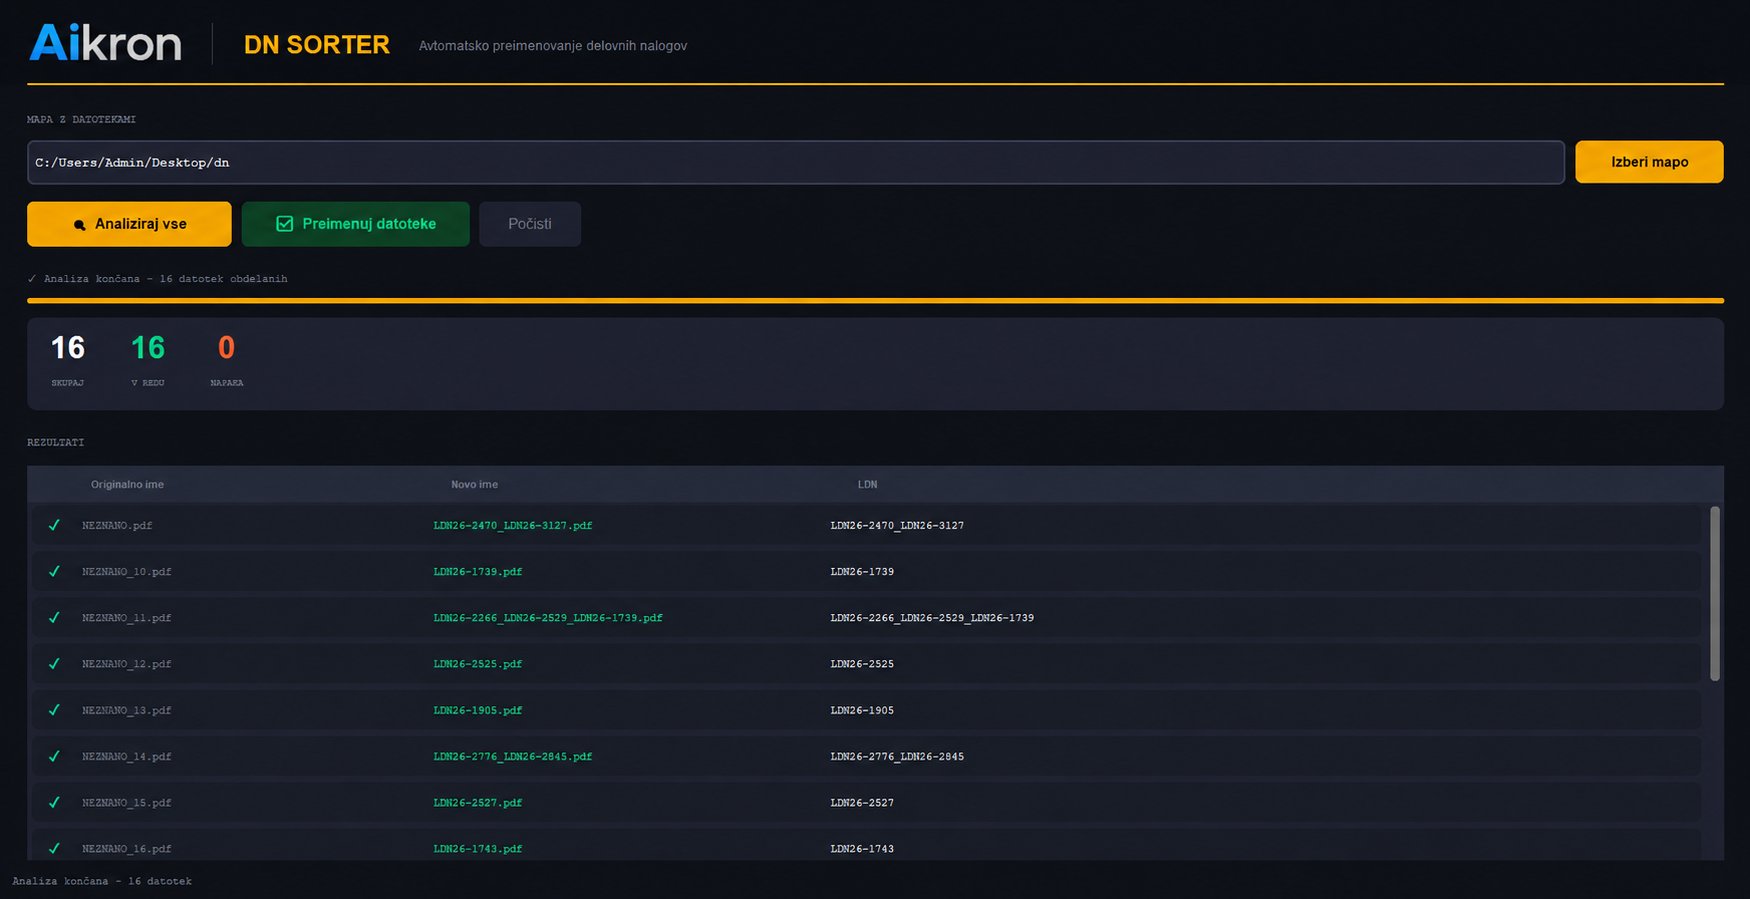Click LDN value LDN26-1739
The width and height of the screenshot is (1750, 899).
coord(862,571)
